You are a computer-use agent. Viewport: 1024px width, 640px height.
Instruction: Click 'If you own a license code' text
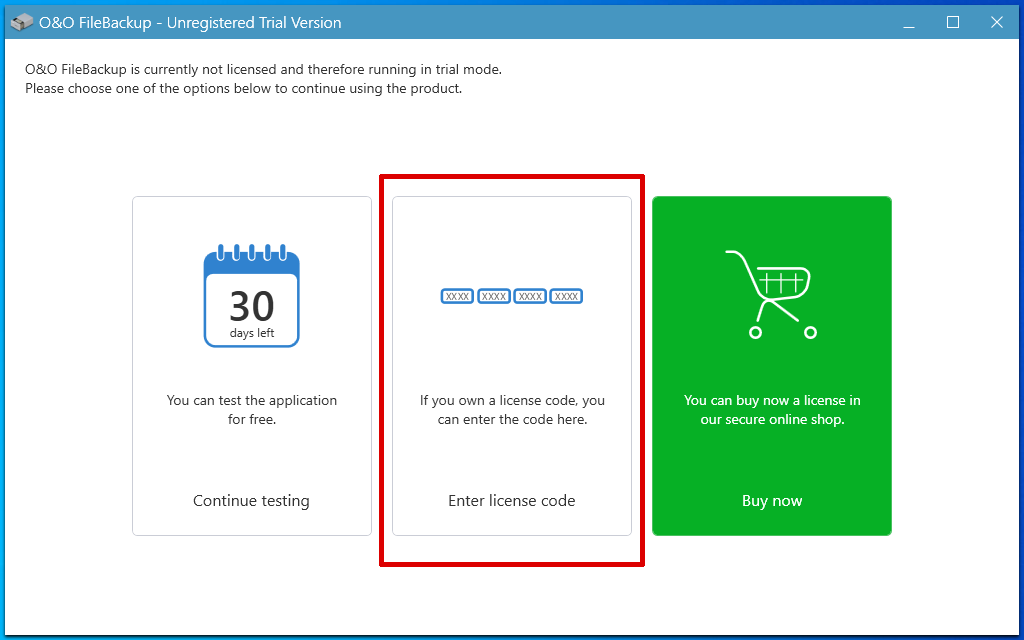pos(512,409)
